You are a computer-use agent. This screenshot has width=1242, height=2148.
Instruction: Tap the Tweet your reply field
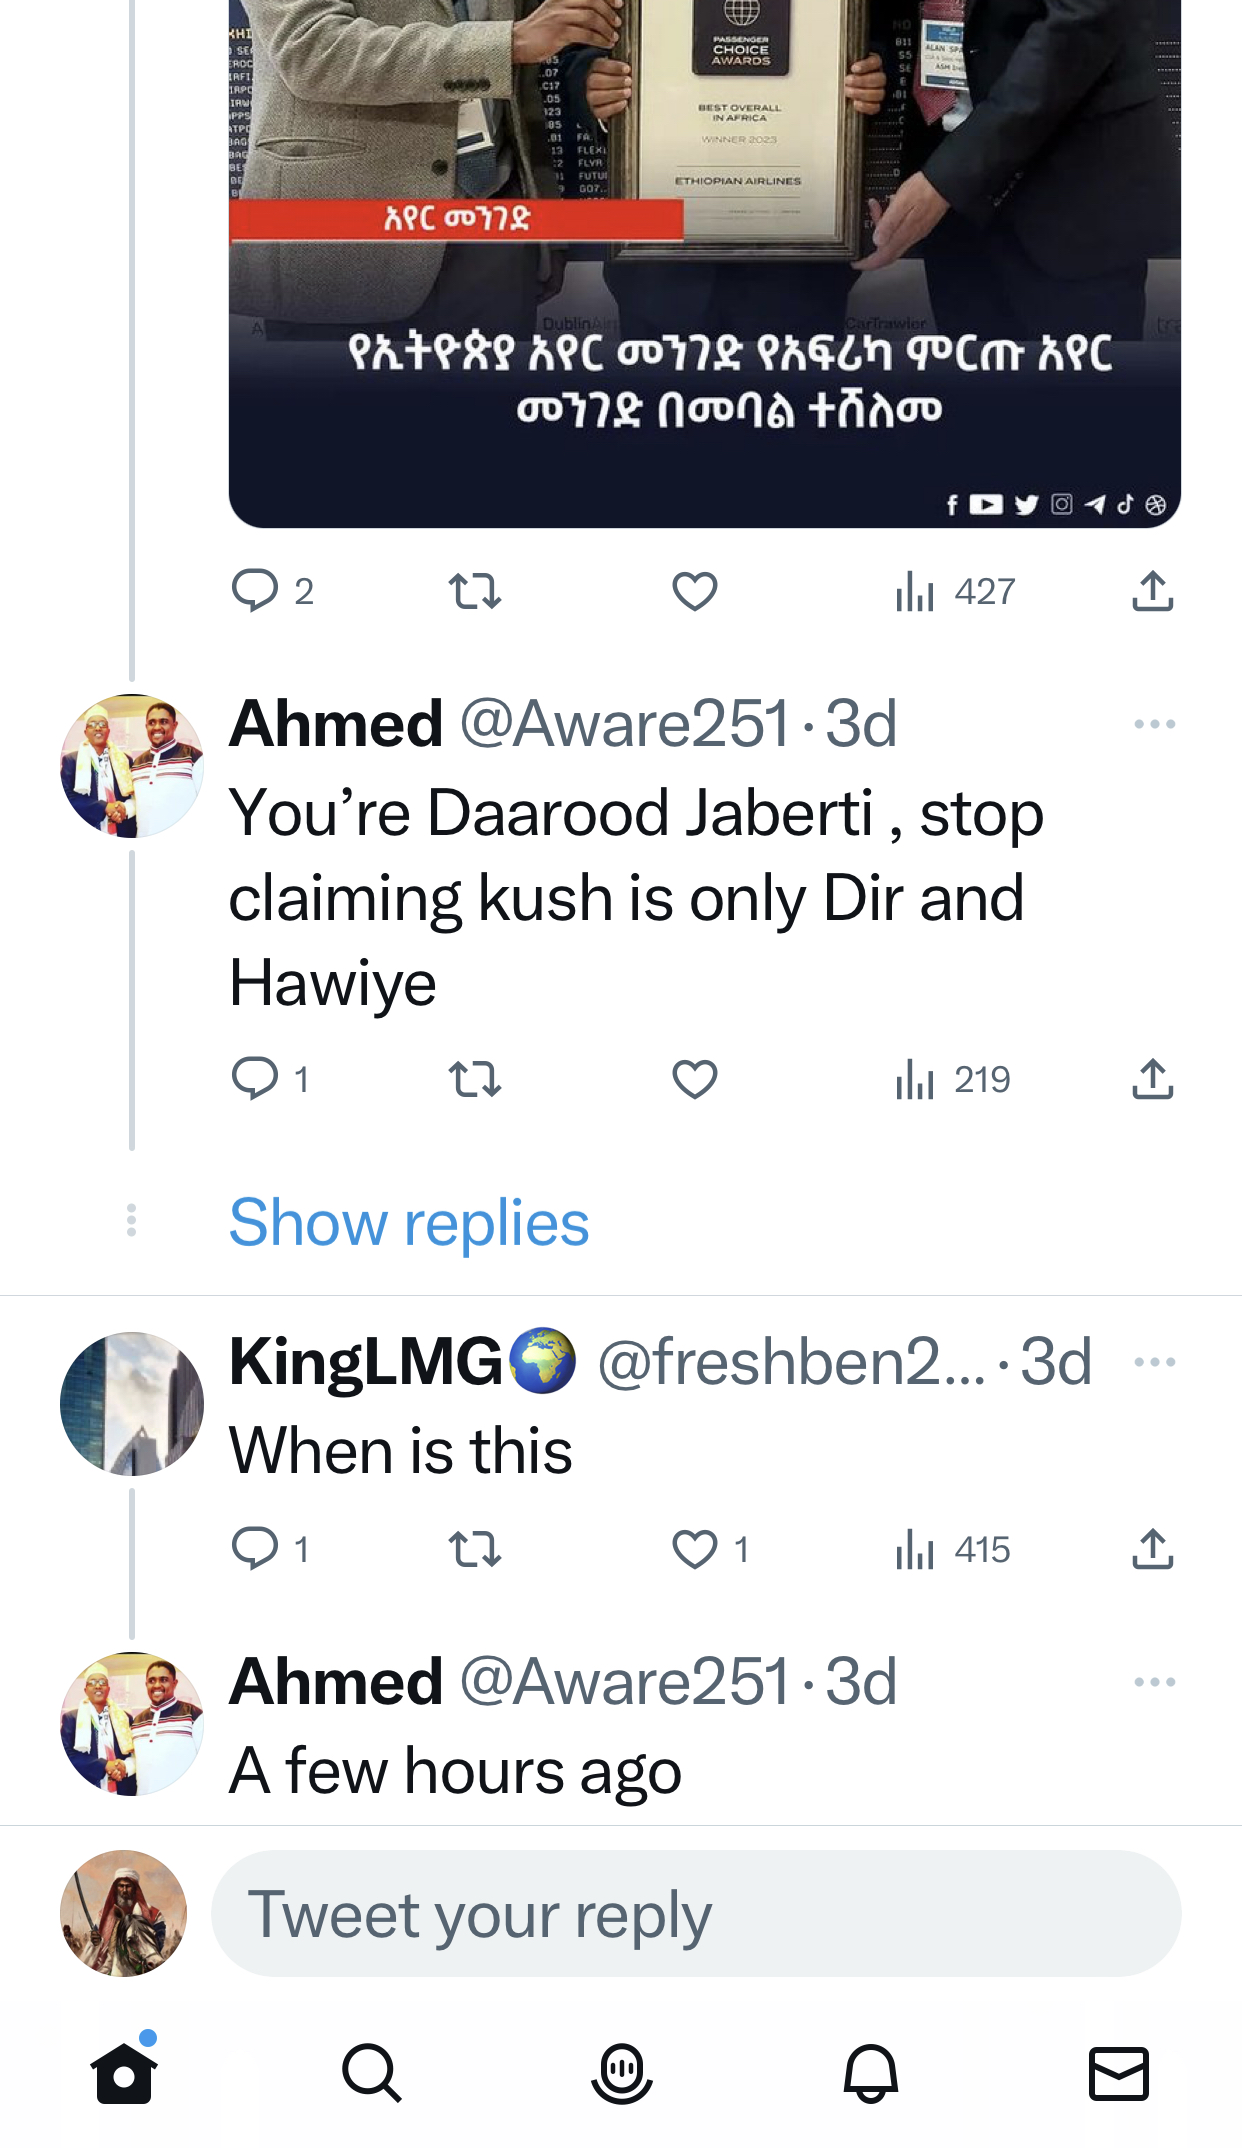(x=696, y=1914)
